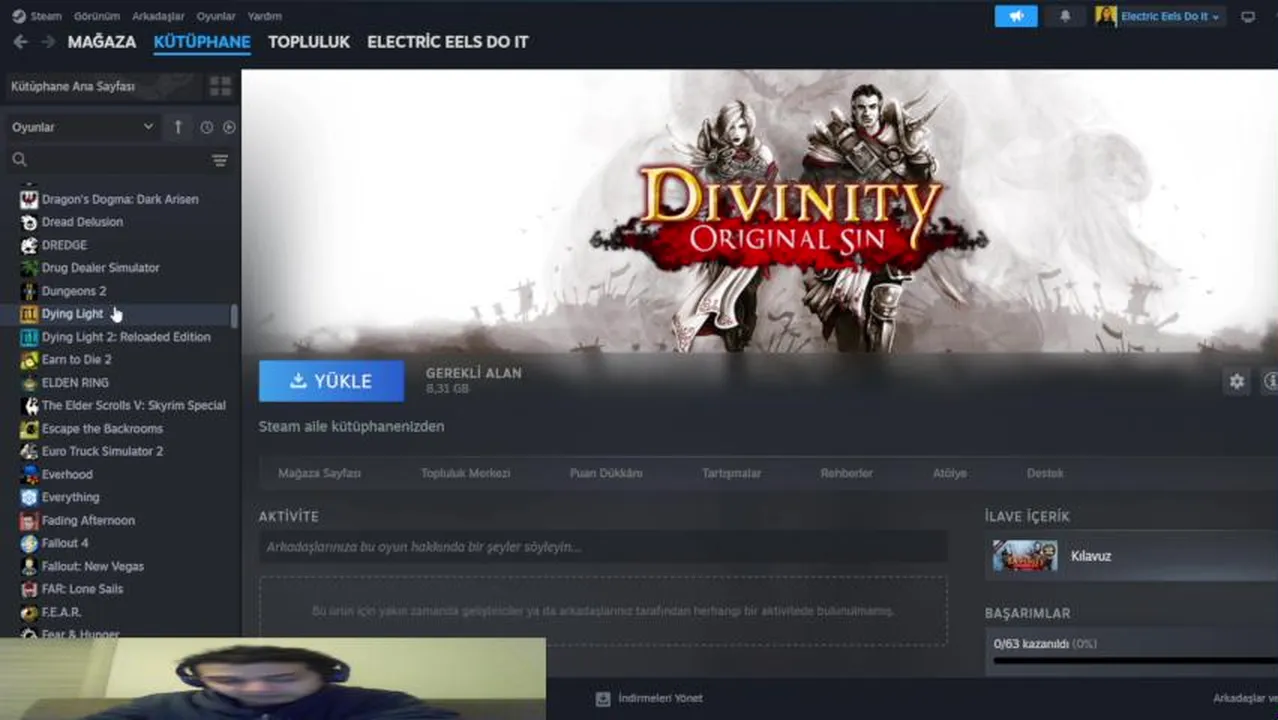1278x720 pixels.
Task: Click the Steam logo icon
Action: [x=19, y=16]
